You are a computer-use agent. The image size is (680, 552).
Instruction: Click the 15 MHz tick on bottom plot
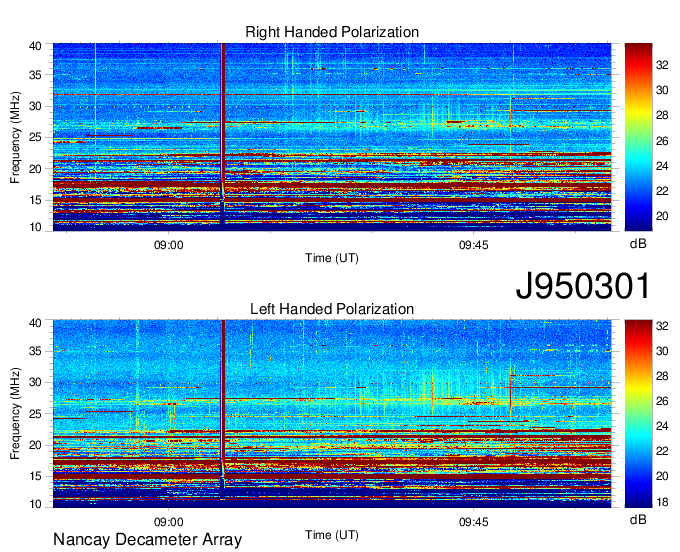[35, 476]
